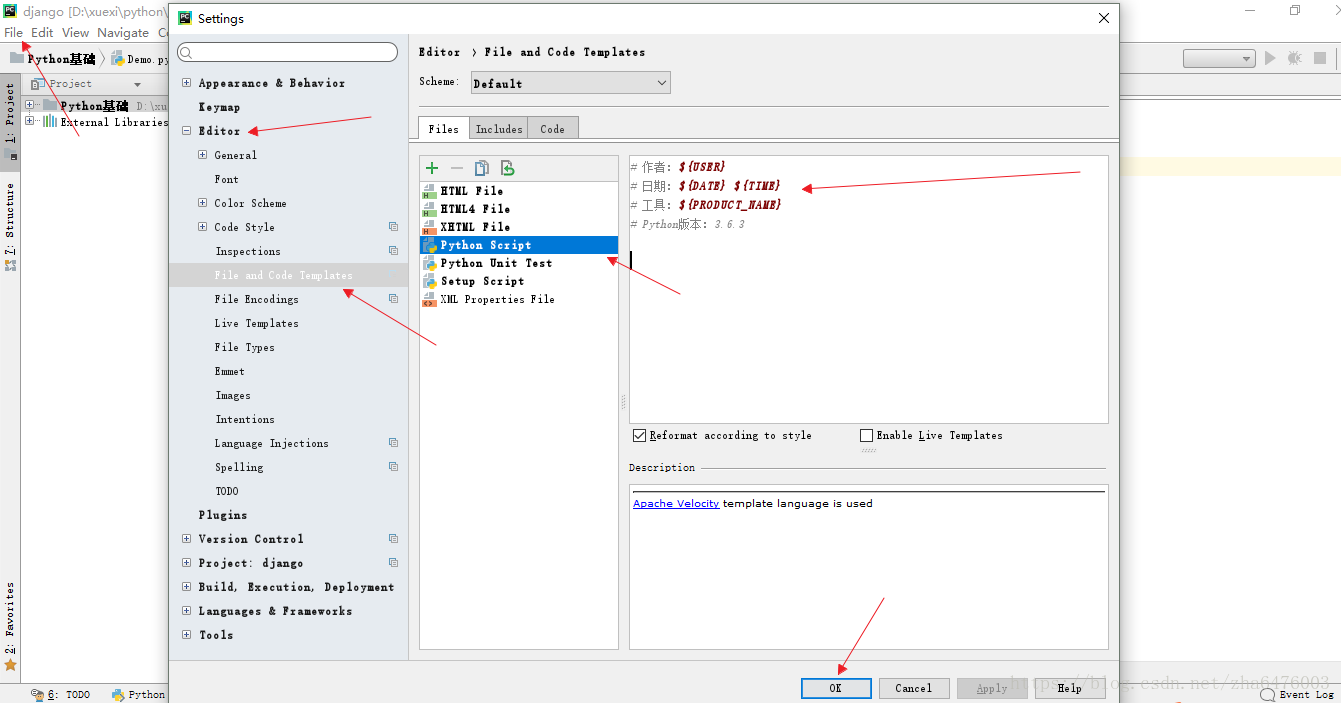Image resolution: width=1341 pixels, height=703 pixels.
Task: Enable the Live Templates checkbox
Action: (867, 436)
